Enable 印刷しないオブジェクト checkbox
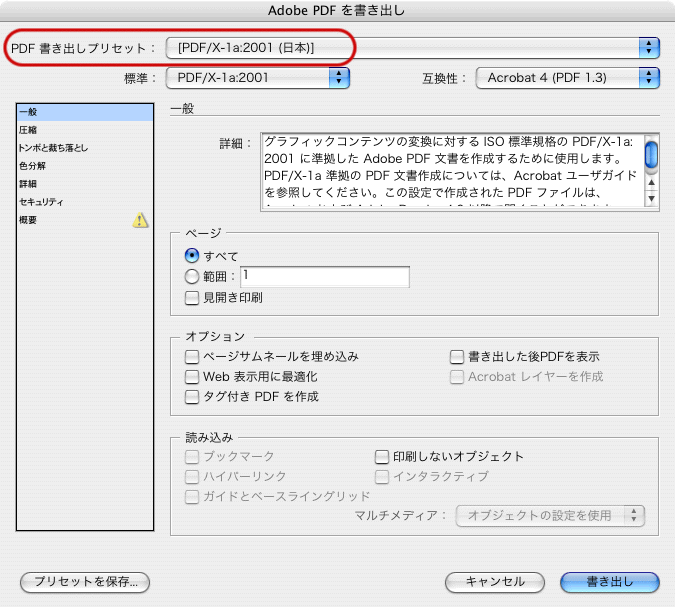The height and width of the screenshot is (607, 675). pyautogui.click(x=381, y=456)
